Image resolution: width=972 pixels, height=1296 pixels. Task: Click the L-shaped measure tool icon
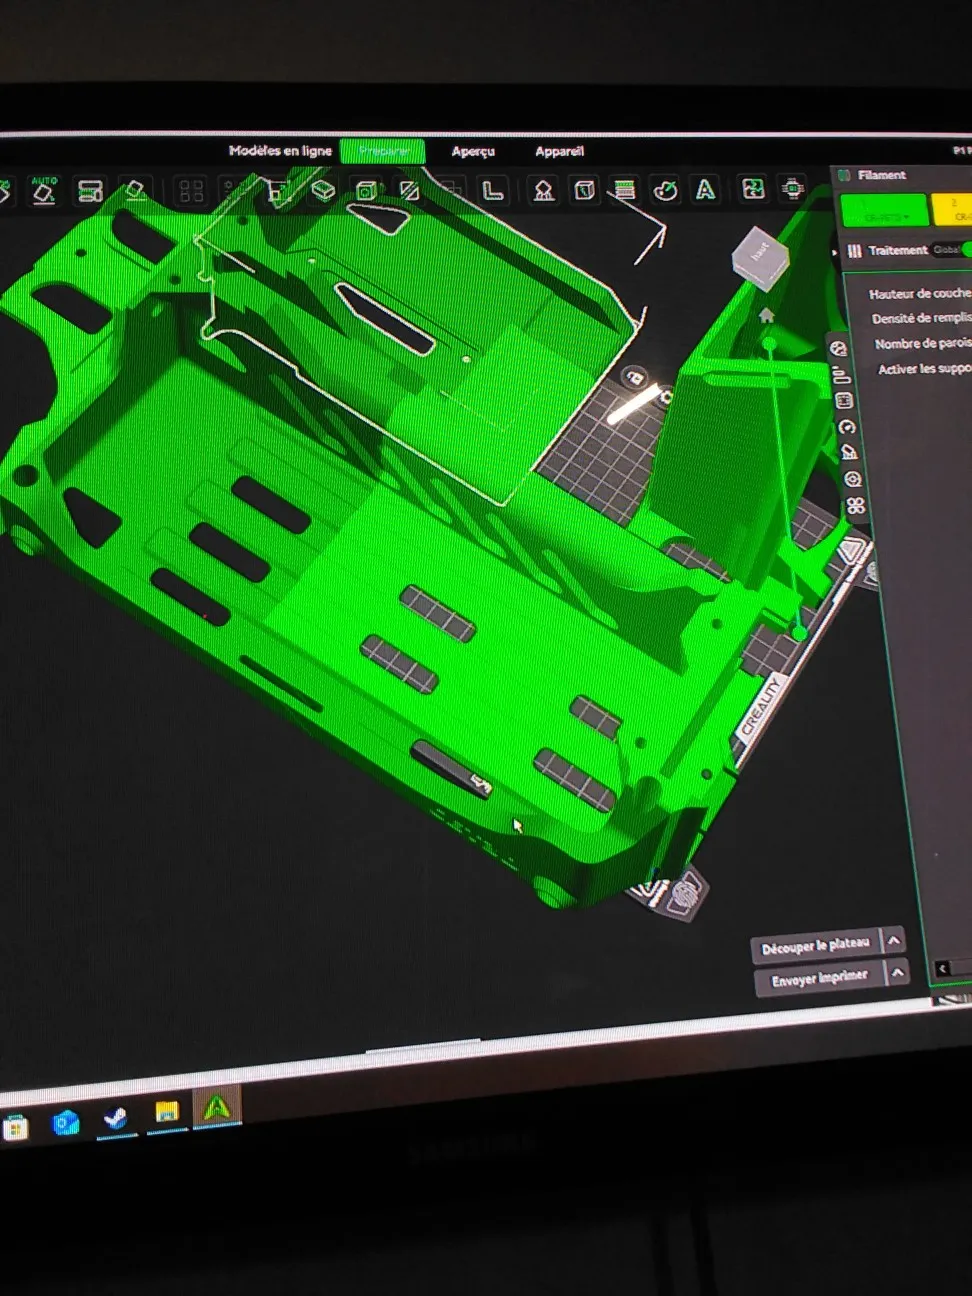tap(493, 190)
